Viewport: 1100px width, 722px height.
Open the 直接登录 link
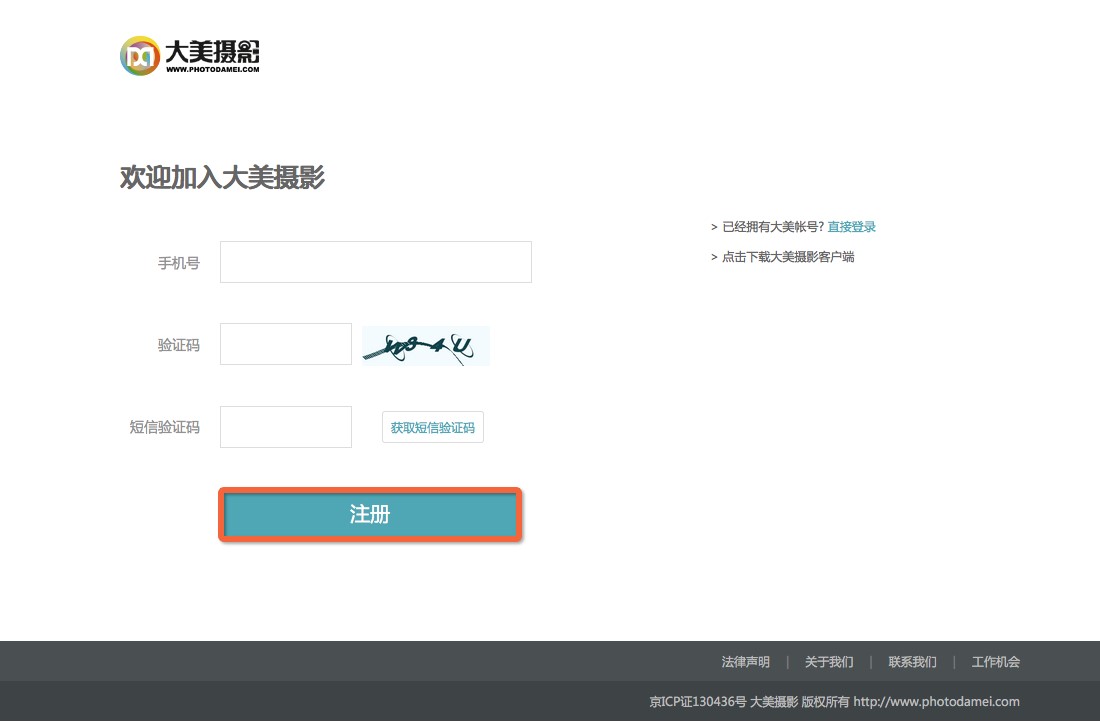coord(851,227)
